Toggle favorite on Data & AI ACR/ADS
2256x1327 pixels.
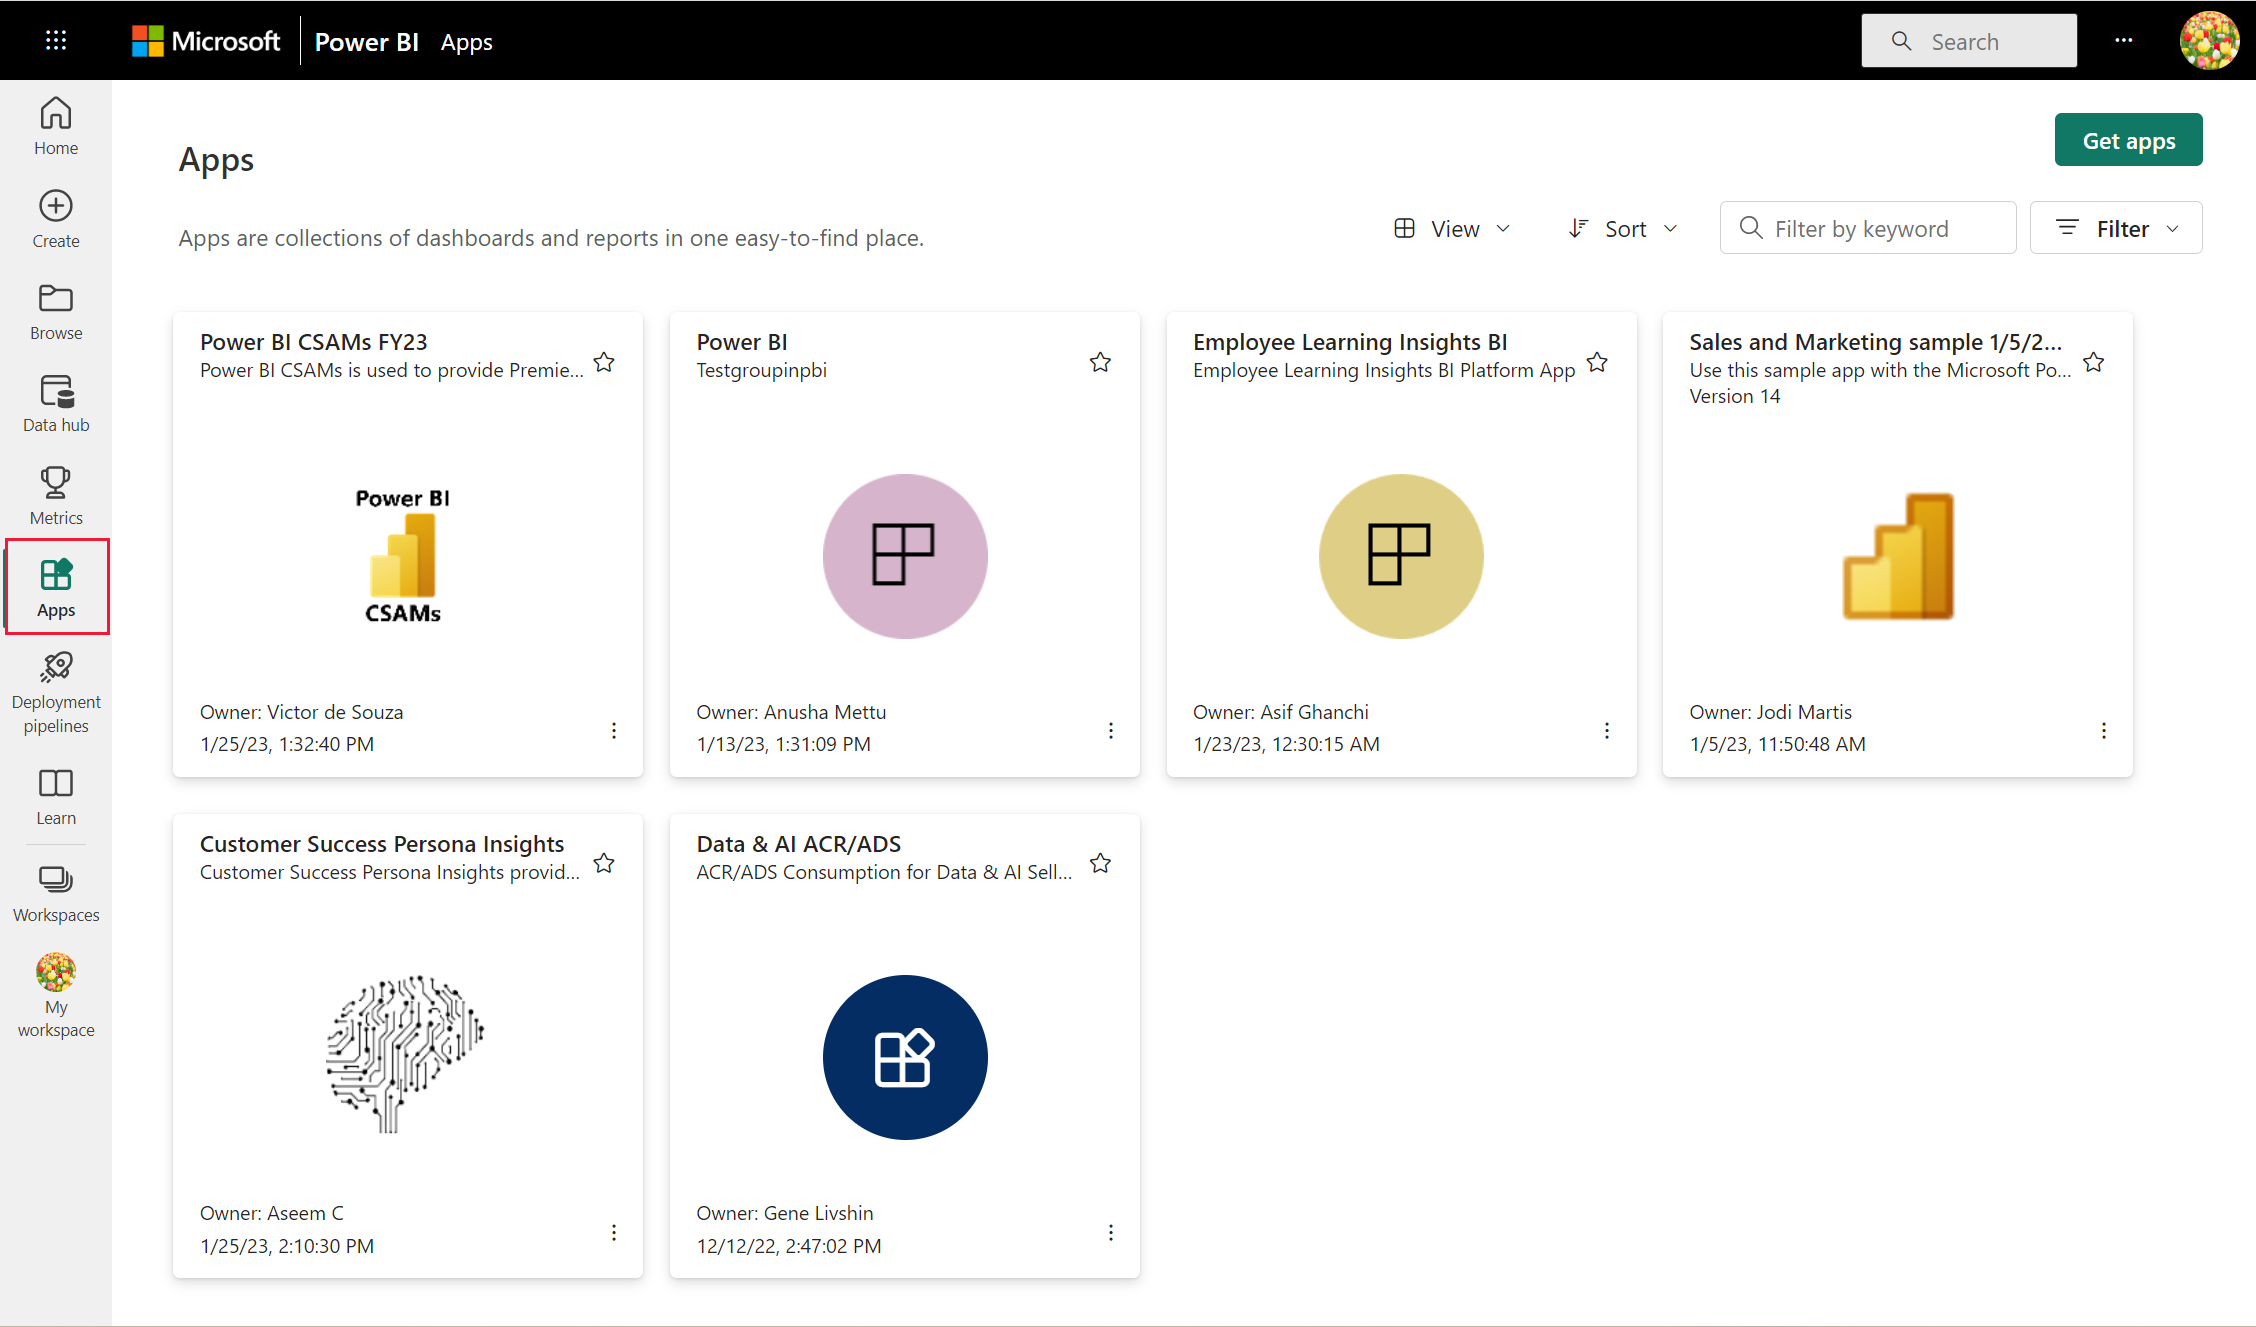1100,863
